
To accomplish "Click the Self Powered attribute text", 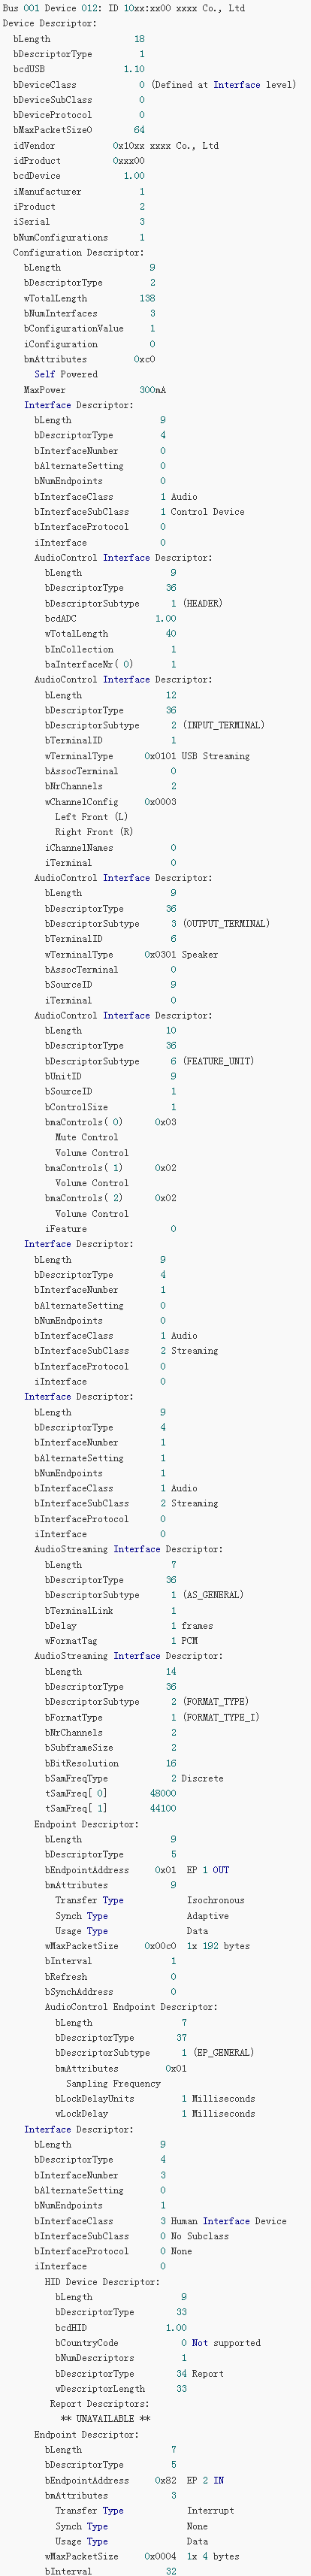I will [x=66, y=374].
